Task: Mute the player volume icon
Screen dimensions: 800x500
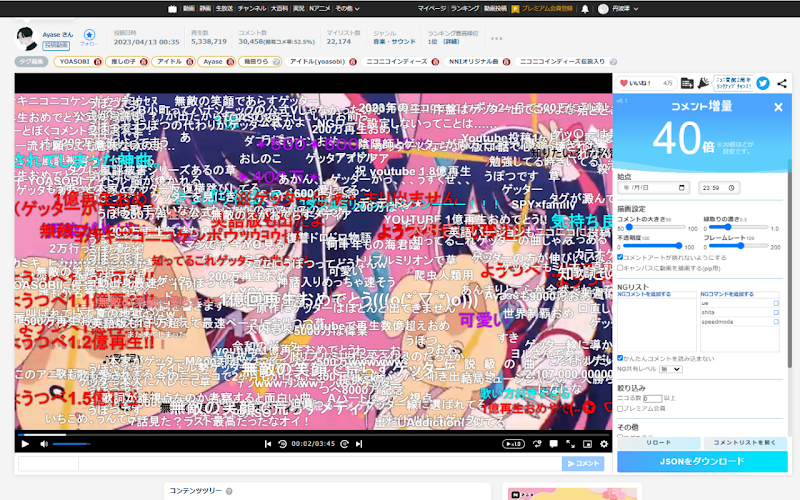Action: tap(44, 444)
